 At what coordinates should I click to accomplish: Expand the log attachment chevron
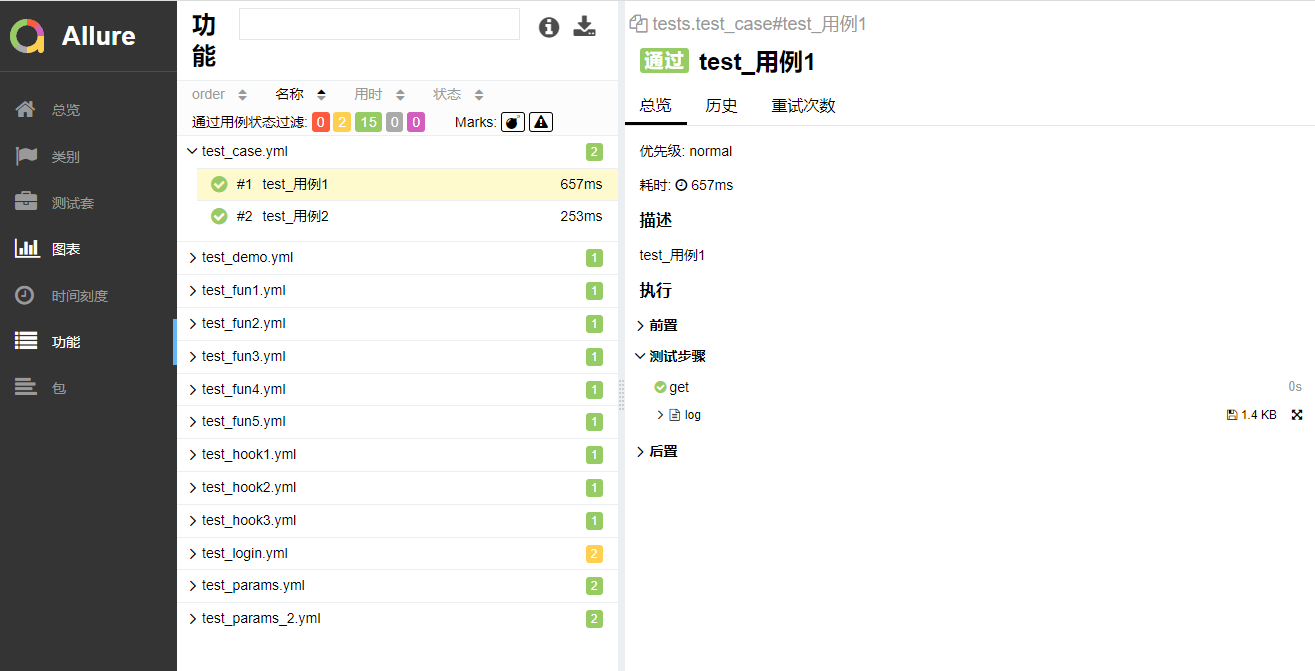(x=661, y=415)
